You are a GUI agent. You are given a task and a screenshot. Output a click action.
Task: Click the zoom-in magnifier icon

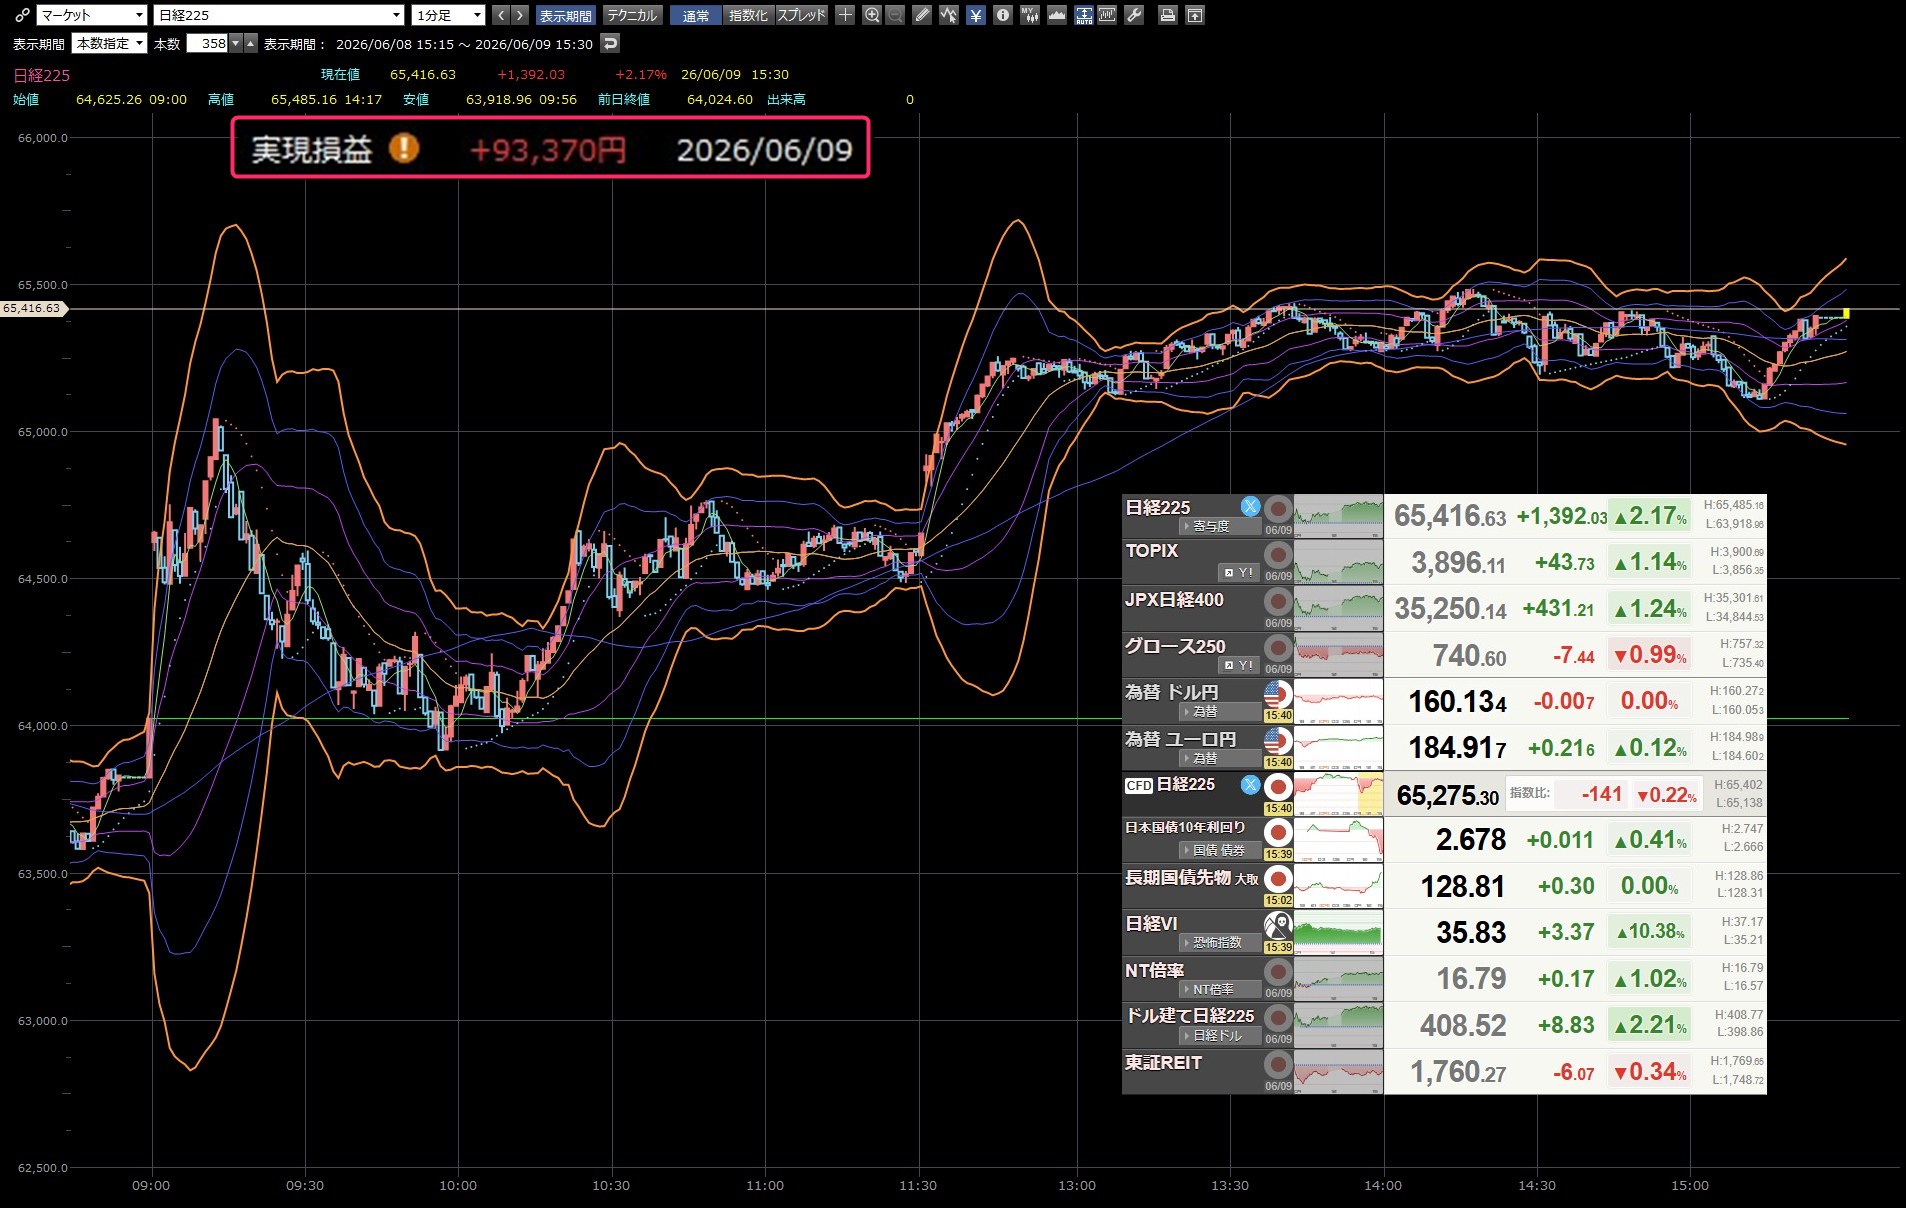coord(871,15)
